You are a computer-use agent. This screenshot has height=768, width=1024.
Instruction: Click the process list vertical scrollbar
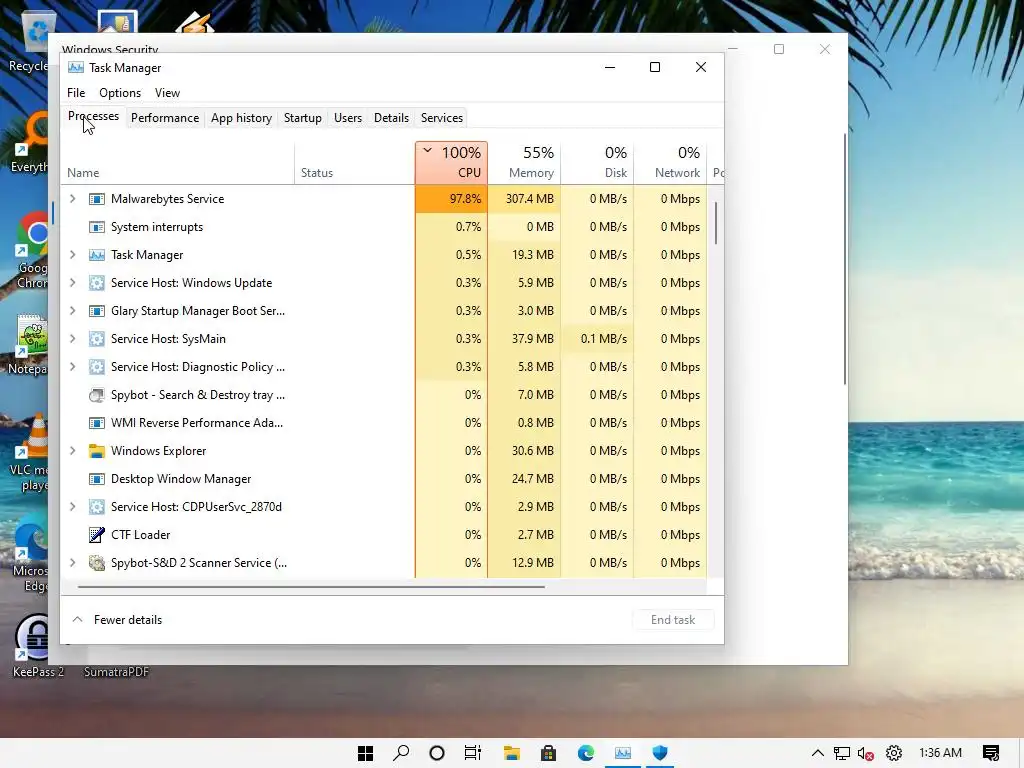click(x=716, y=223)
